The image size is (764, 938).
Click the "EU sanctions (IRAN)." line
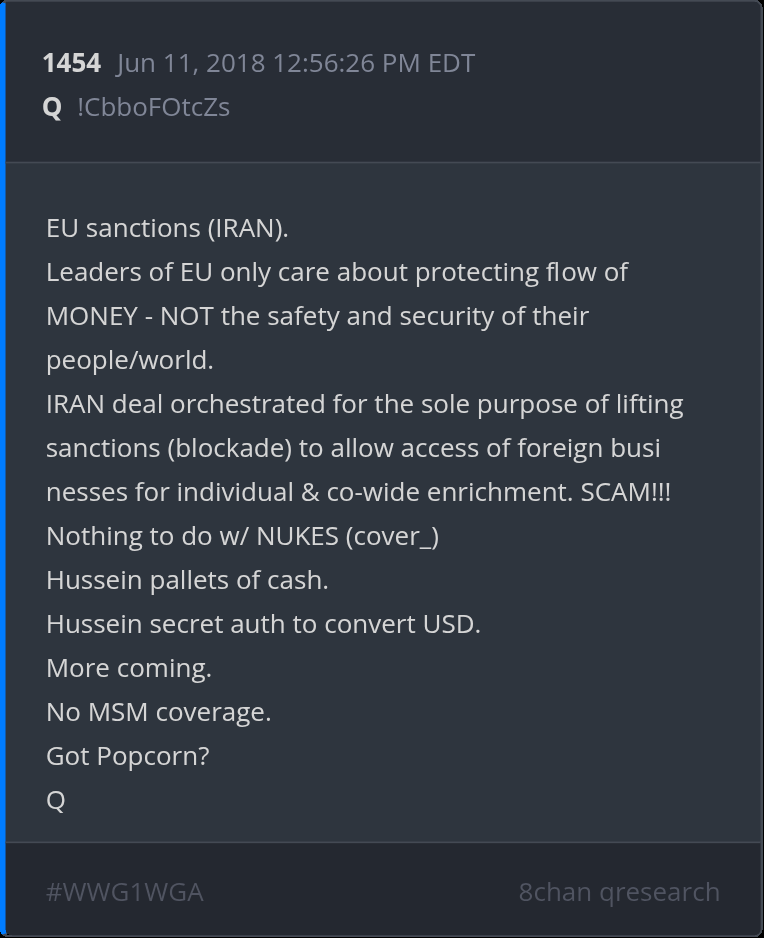(167, 228)
